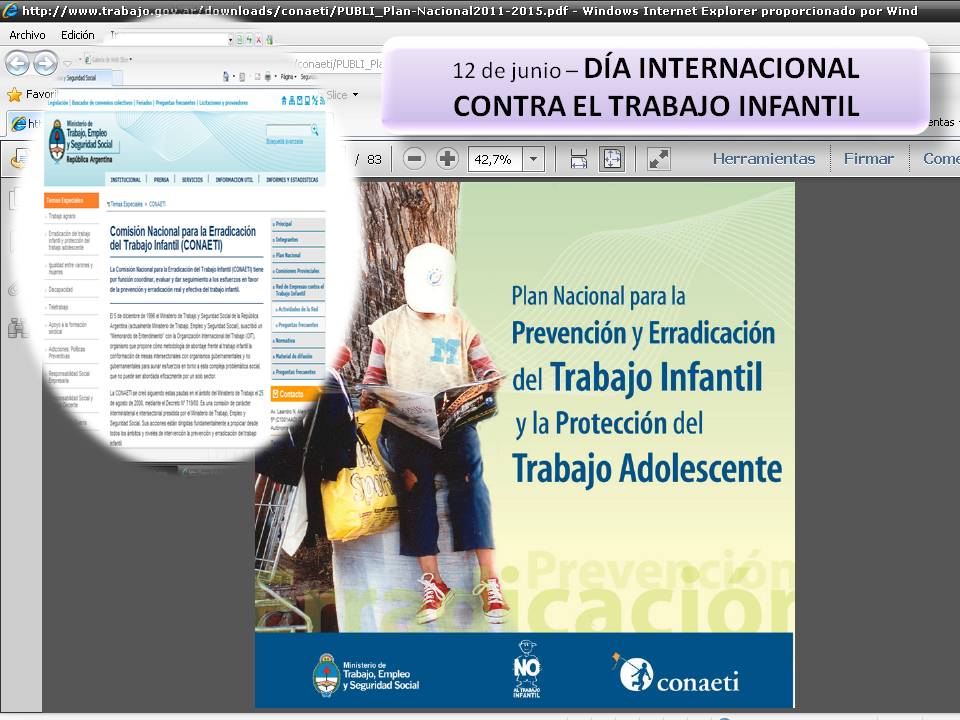The height and width of the screenshot is (720, 960).
Task: Open Integrantes in the CONAETI side menu
Action: coord(298,239)
